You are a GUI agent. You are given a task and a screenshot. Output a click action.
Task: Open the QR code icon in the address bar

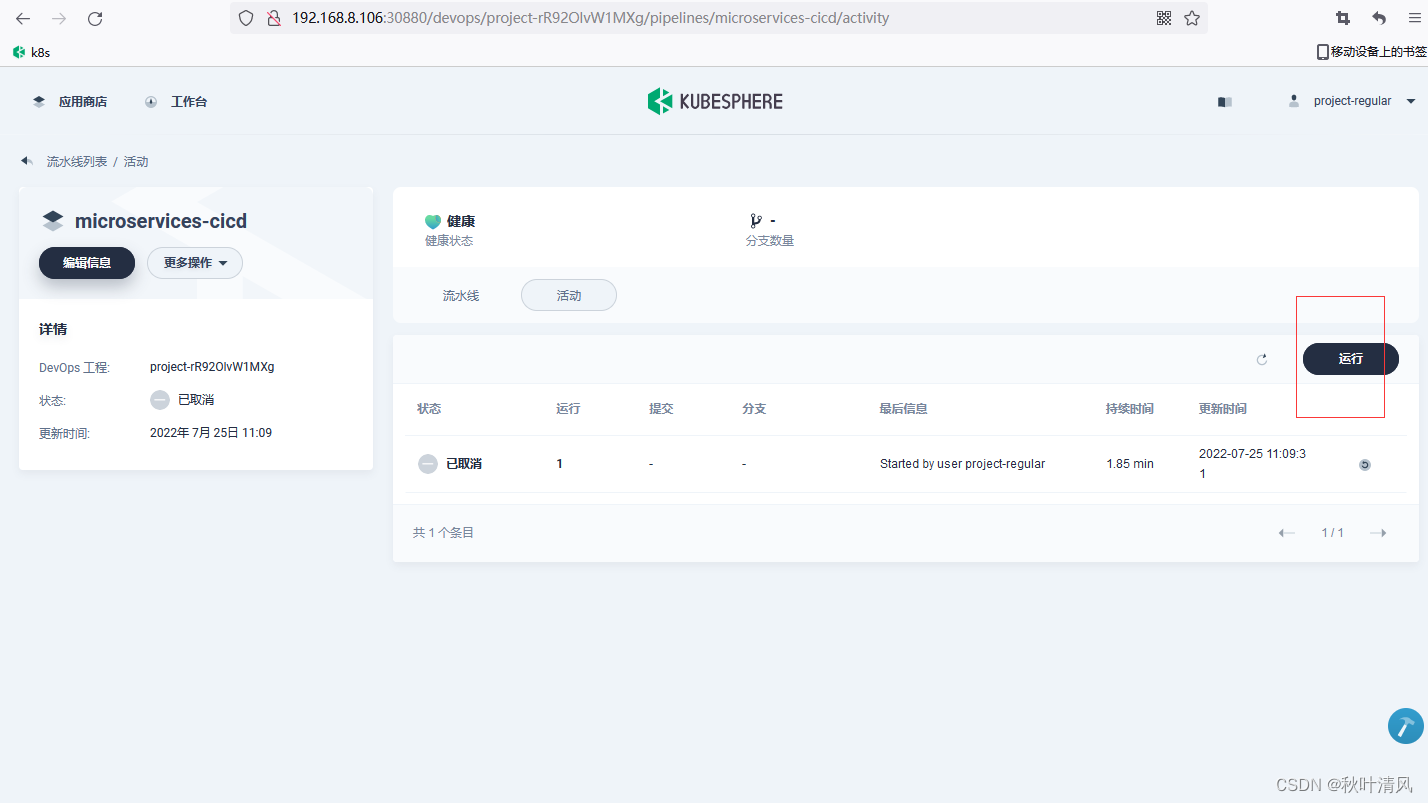(x=1163, y=18)
